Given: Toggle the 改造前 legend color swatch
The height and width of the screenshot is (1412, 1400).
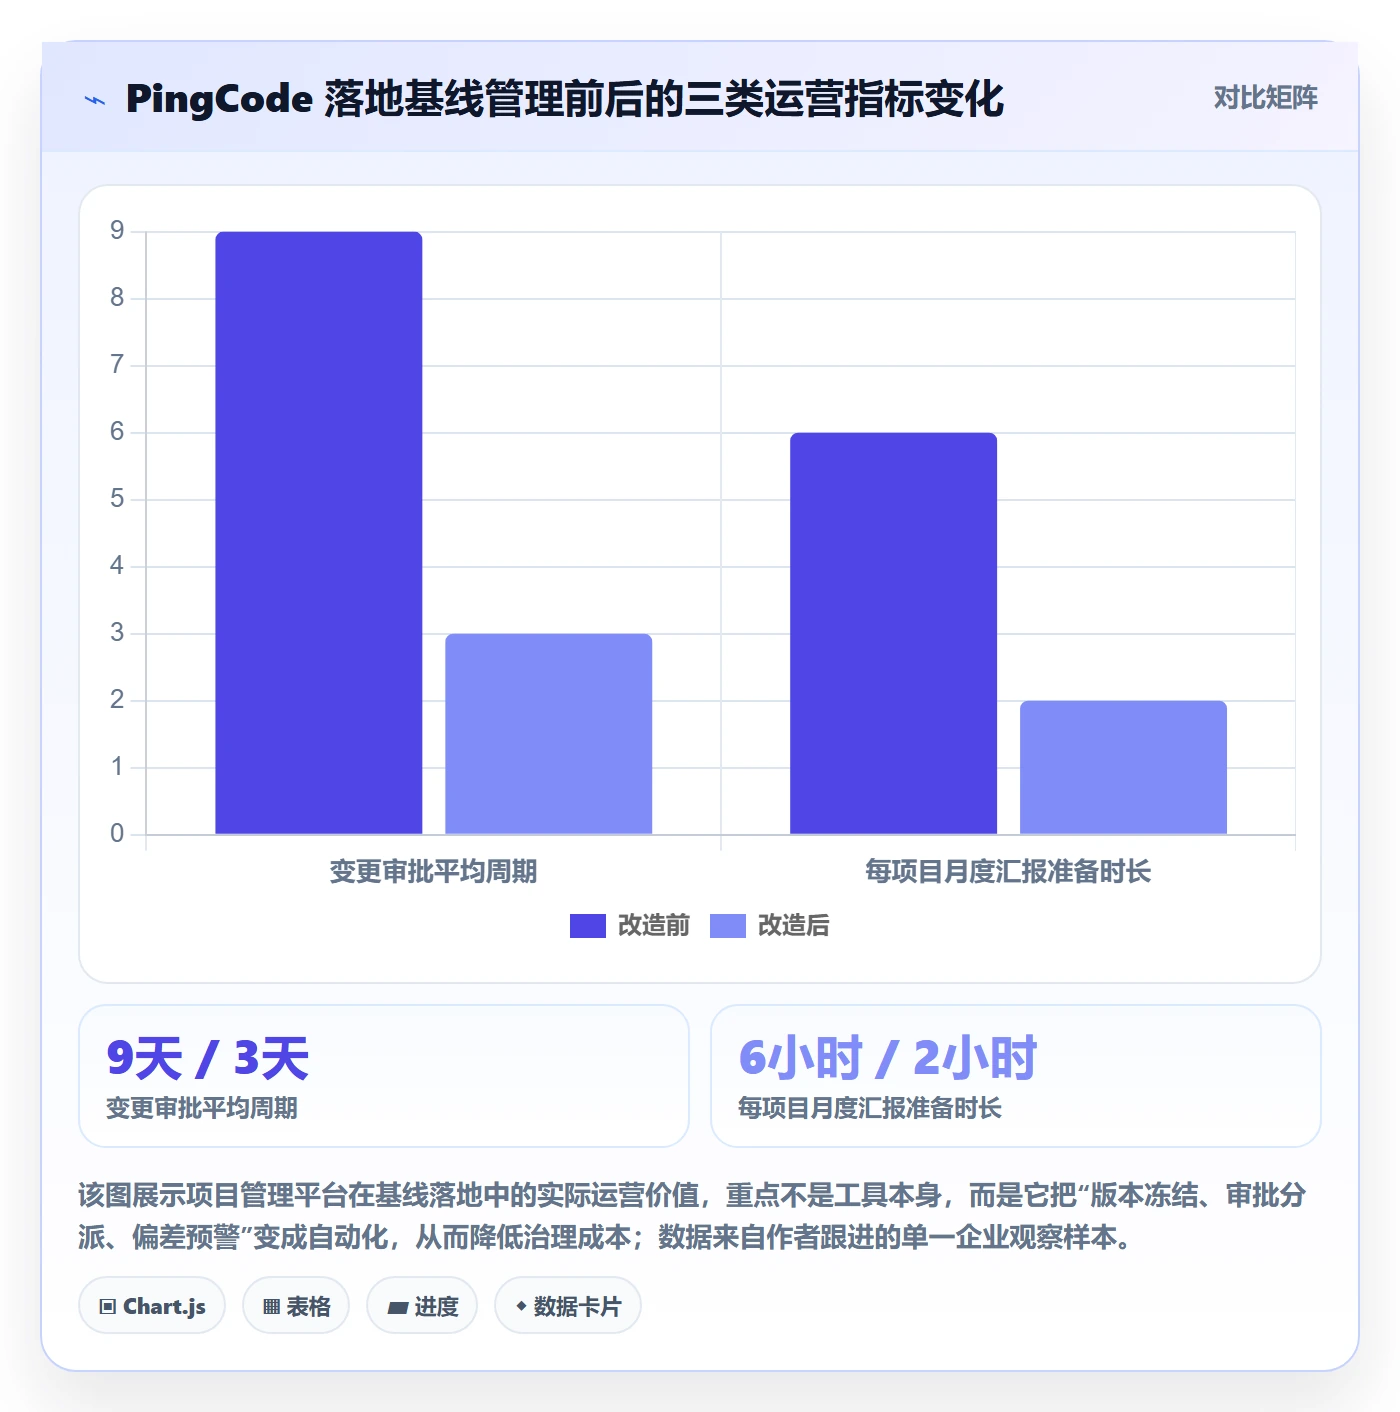Looking at the screenshot, I should (588, 926).
